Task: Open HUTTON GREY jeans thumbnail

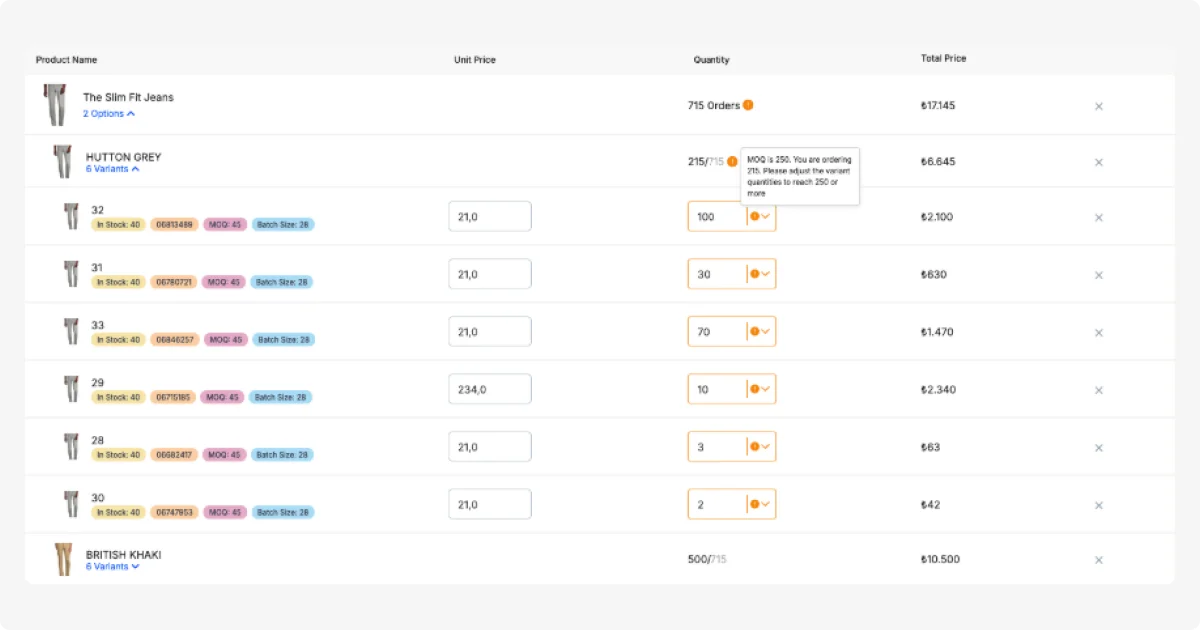Action: pyautogui.click(x=64, y=162)
